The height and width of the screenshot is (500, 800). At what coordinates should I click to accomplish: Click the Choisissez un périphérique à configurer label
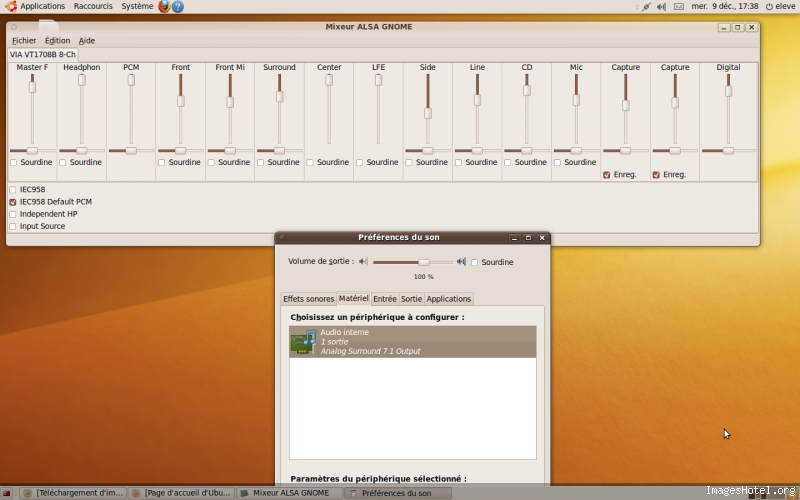[x=378, y=317]
